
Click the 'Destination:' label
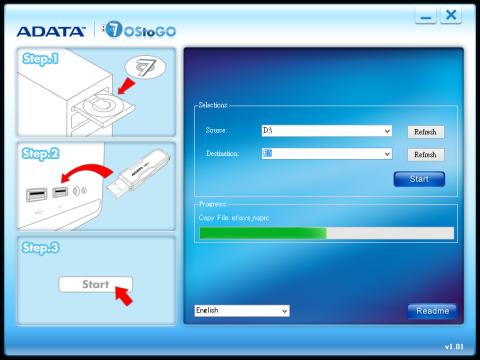click(222, 153)
